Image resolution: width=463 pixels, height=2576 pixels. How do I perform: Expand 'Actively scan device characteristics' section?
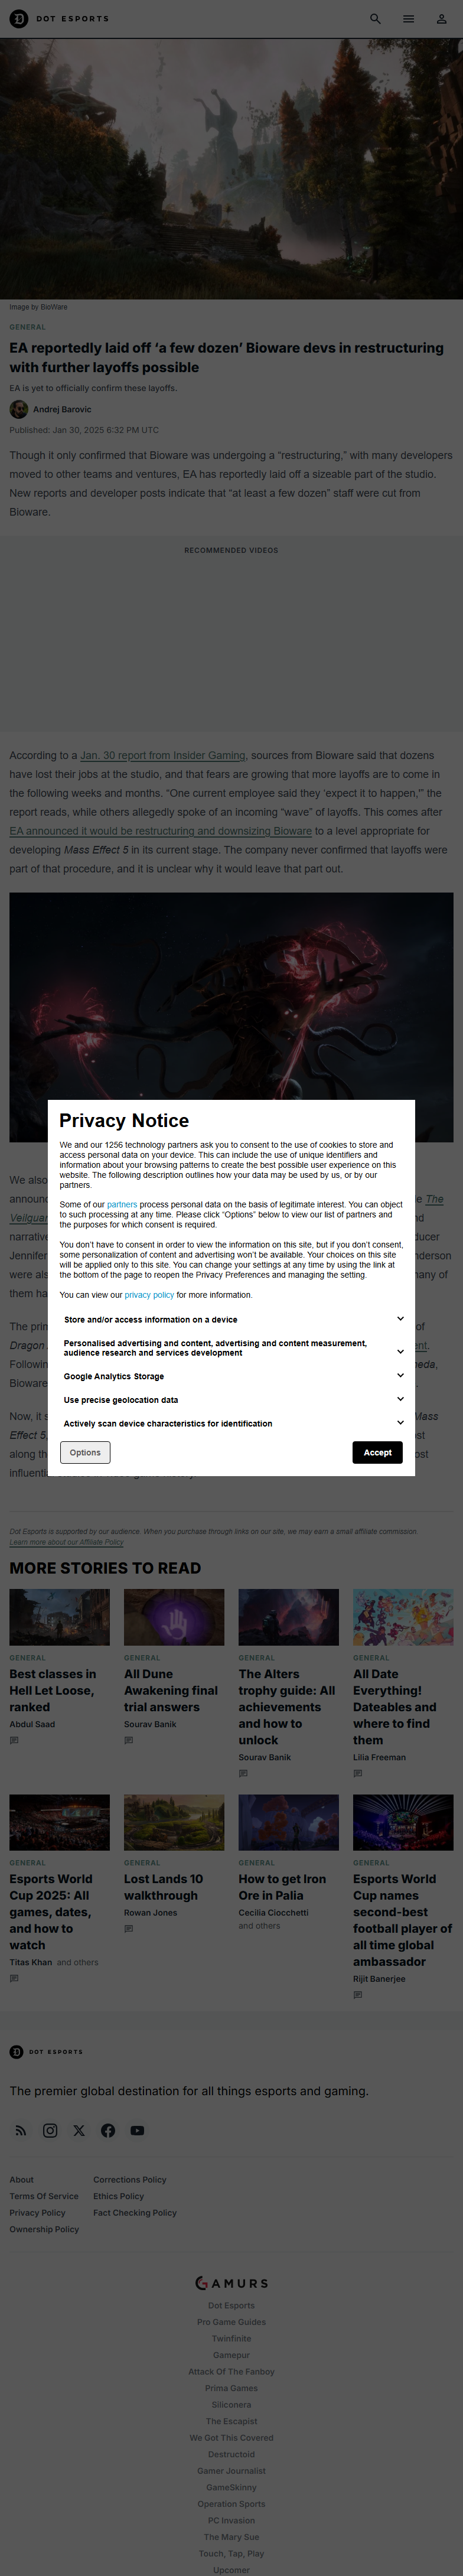(x=400, y=1423)
